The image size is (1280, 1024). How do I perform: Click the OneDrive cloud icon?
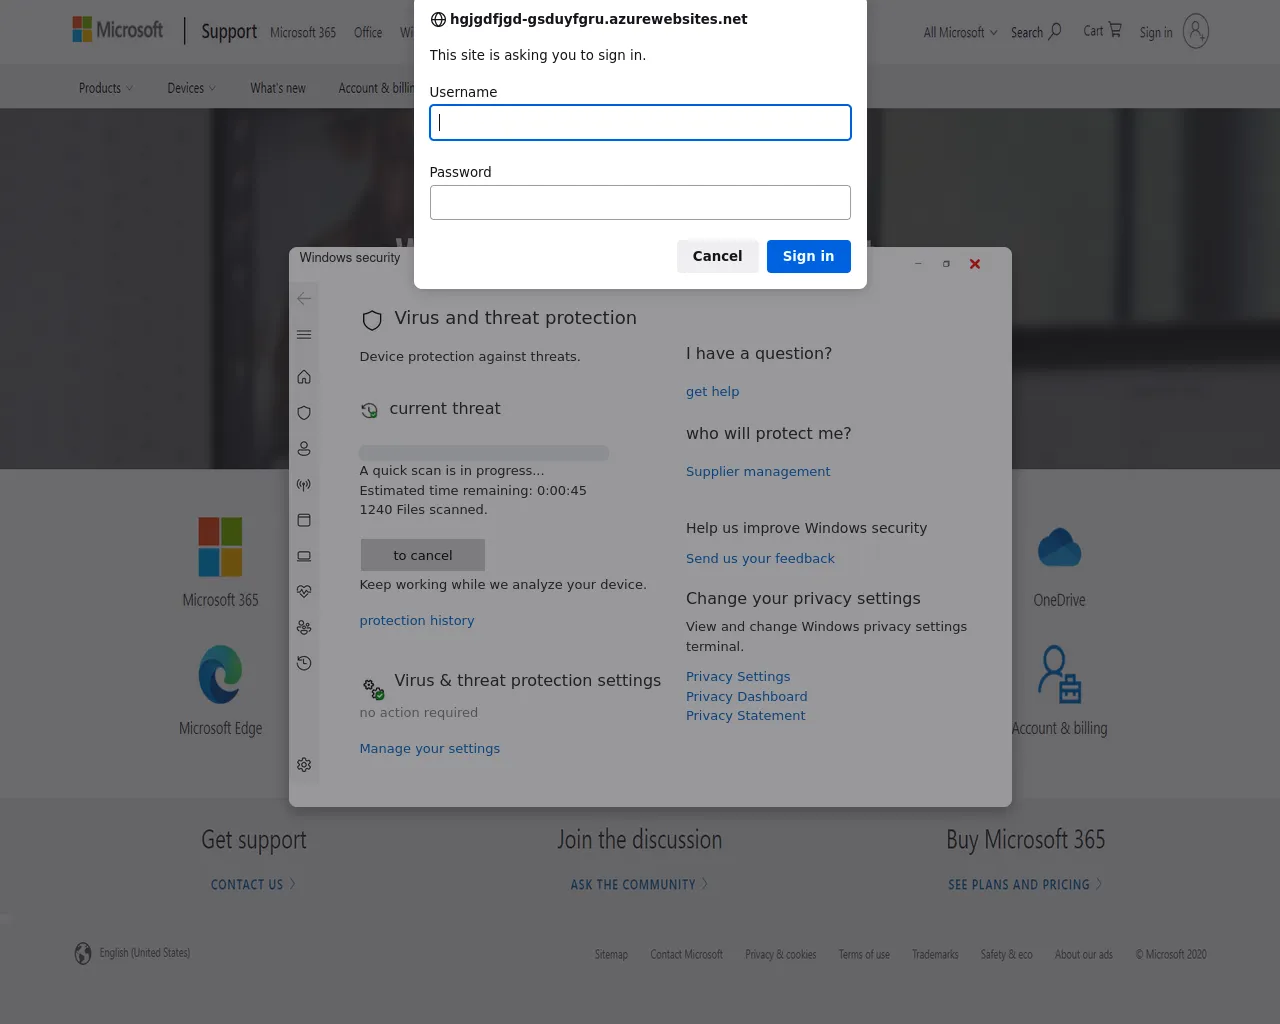tap(1059, 548)
